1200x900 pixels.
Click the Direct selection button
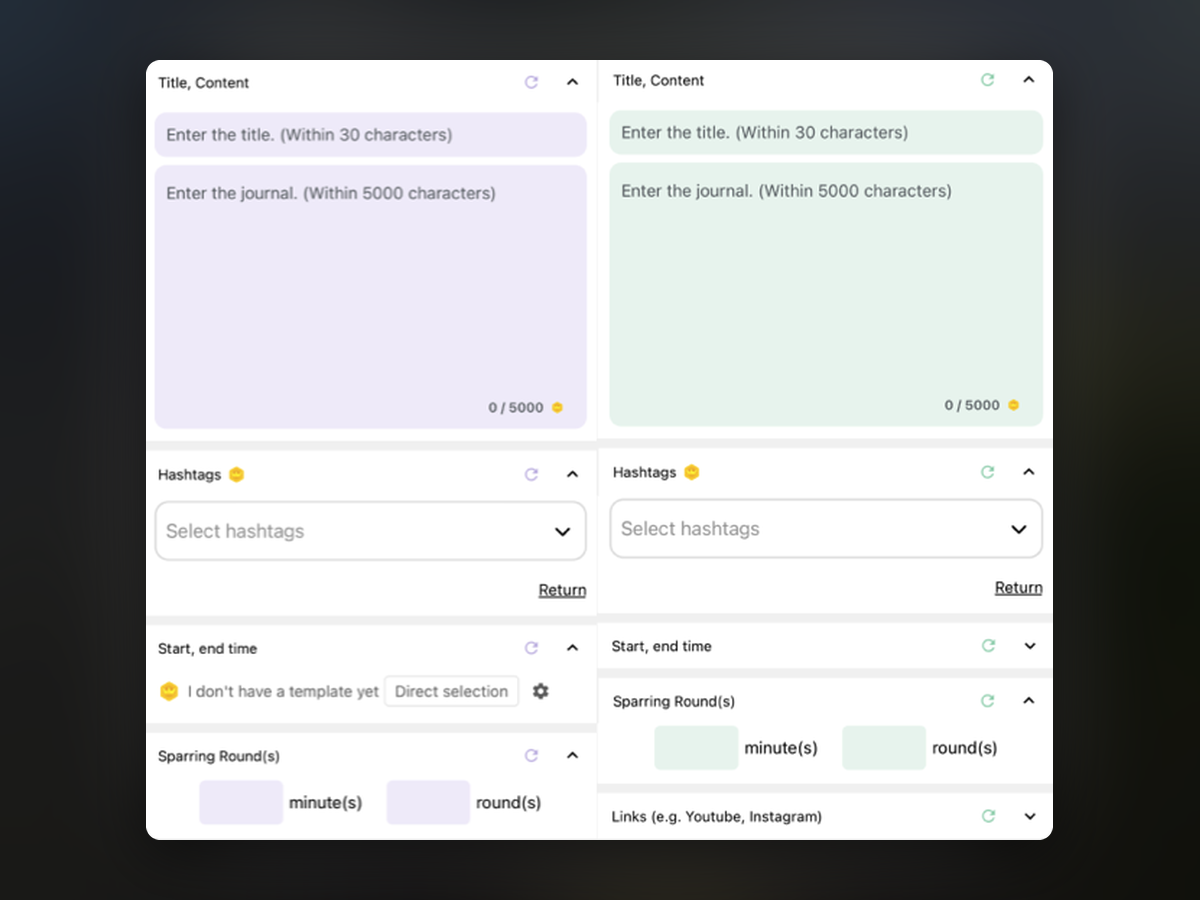451,691
